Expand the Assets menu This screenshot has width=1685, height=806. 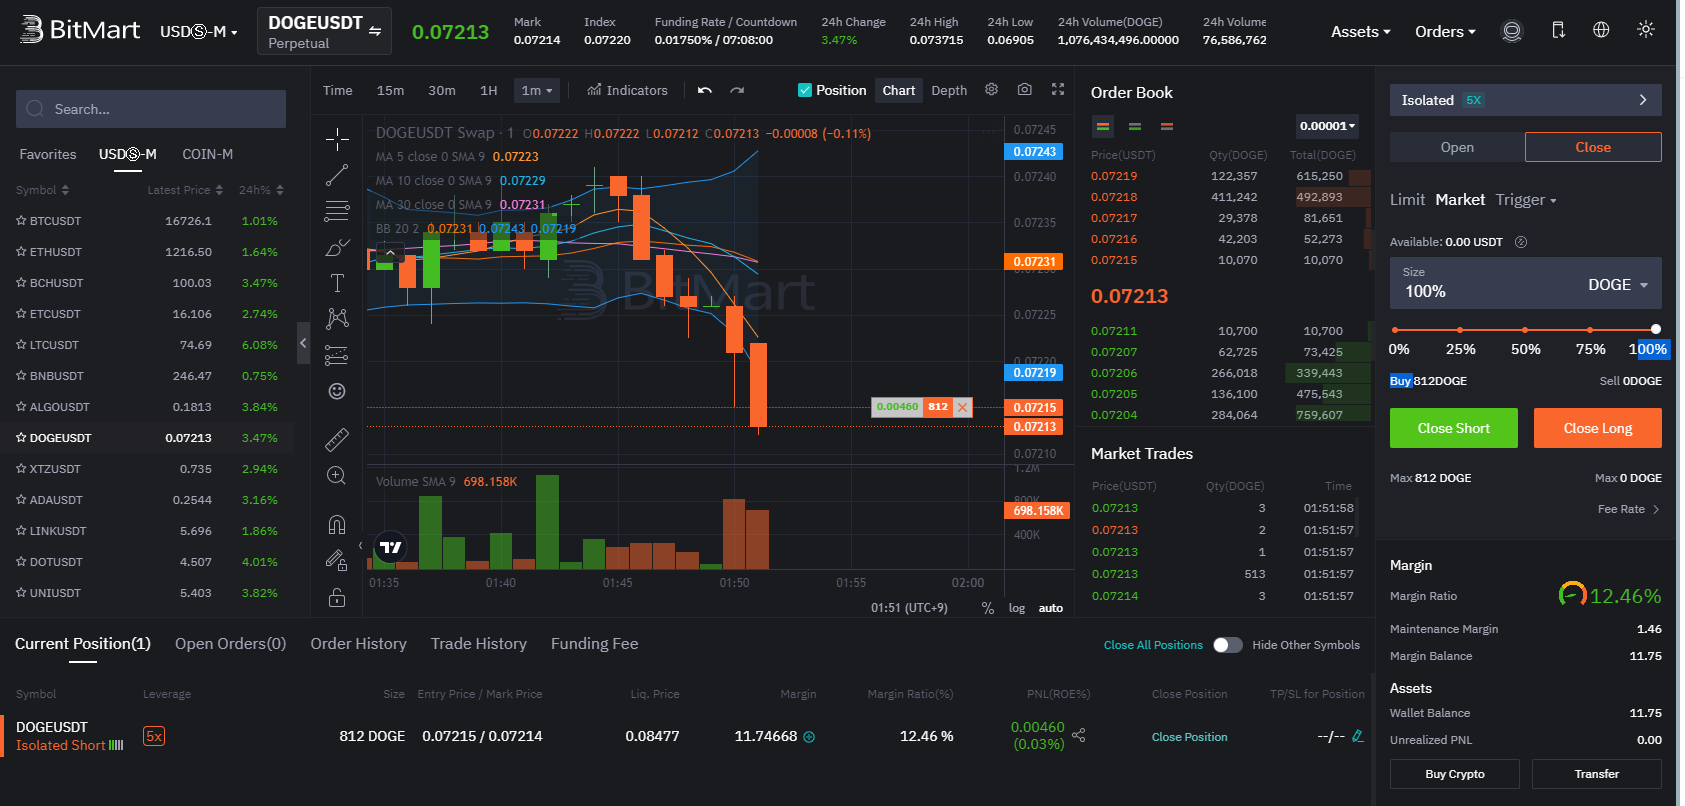pyautogui.click(x=1360, y=32)
